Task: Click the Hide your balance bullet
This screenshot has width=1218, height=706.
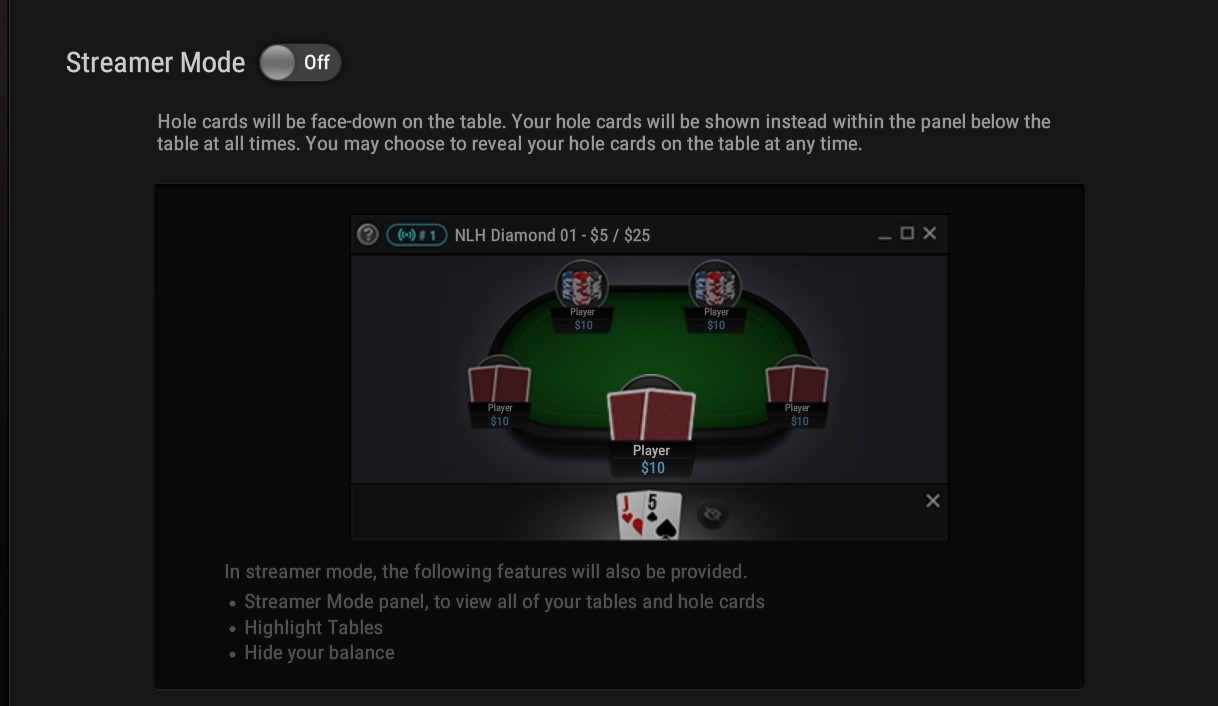Action: [319, 653]
